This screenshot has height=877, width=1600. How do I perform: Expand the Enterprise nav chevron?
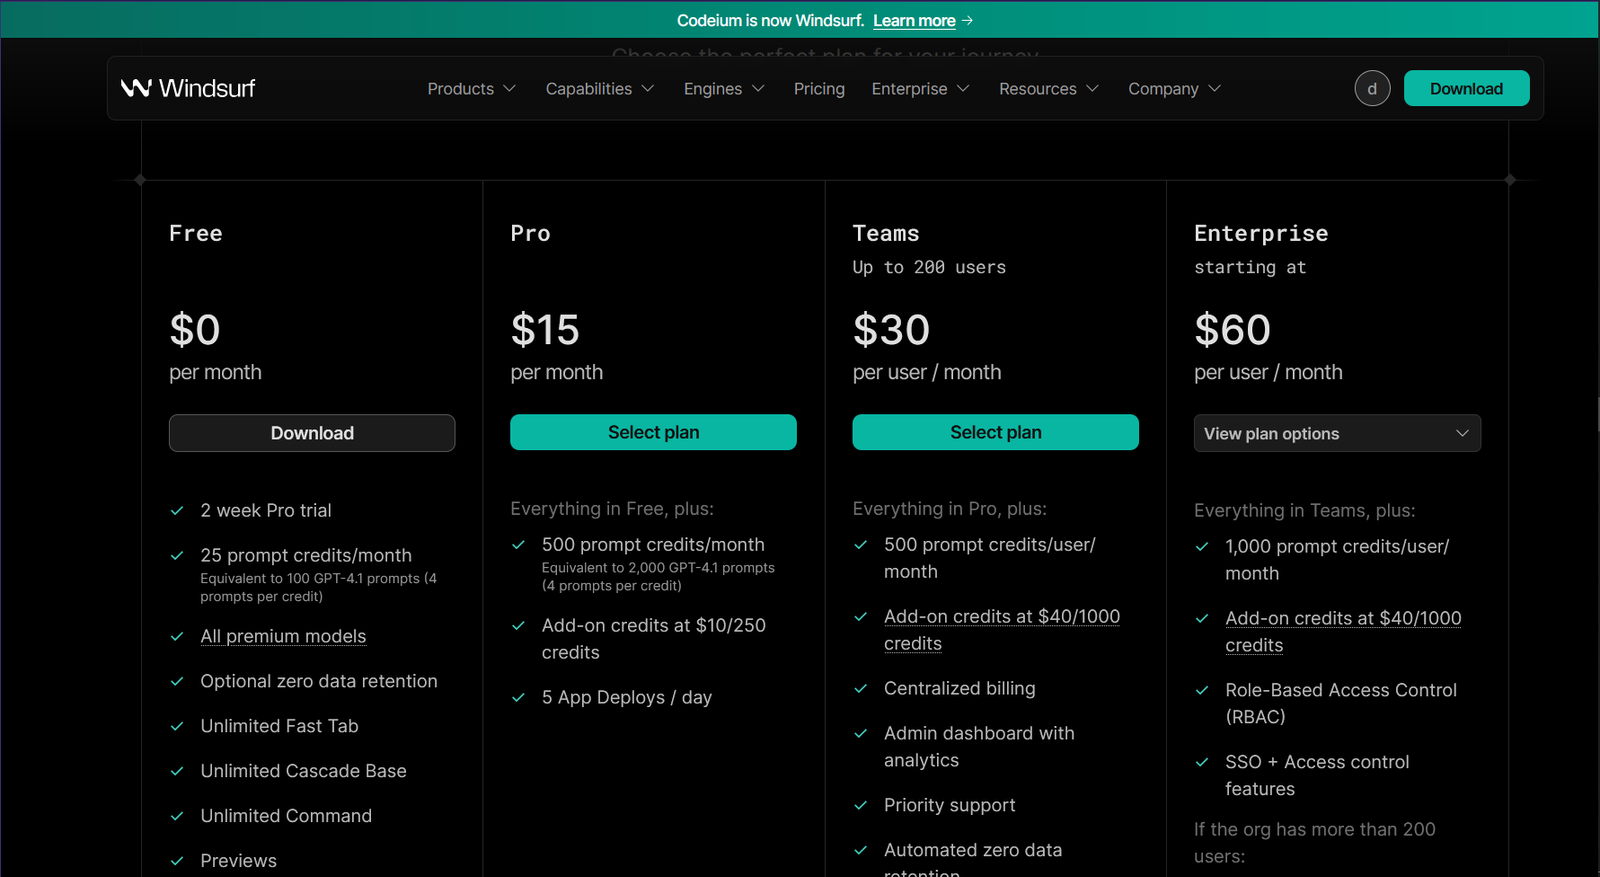[x=963, y=89]
